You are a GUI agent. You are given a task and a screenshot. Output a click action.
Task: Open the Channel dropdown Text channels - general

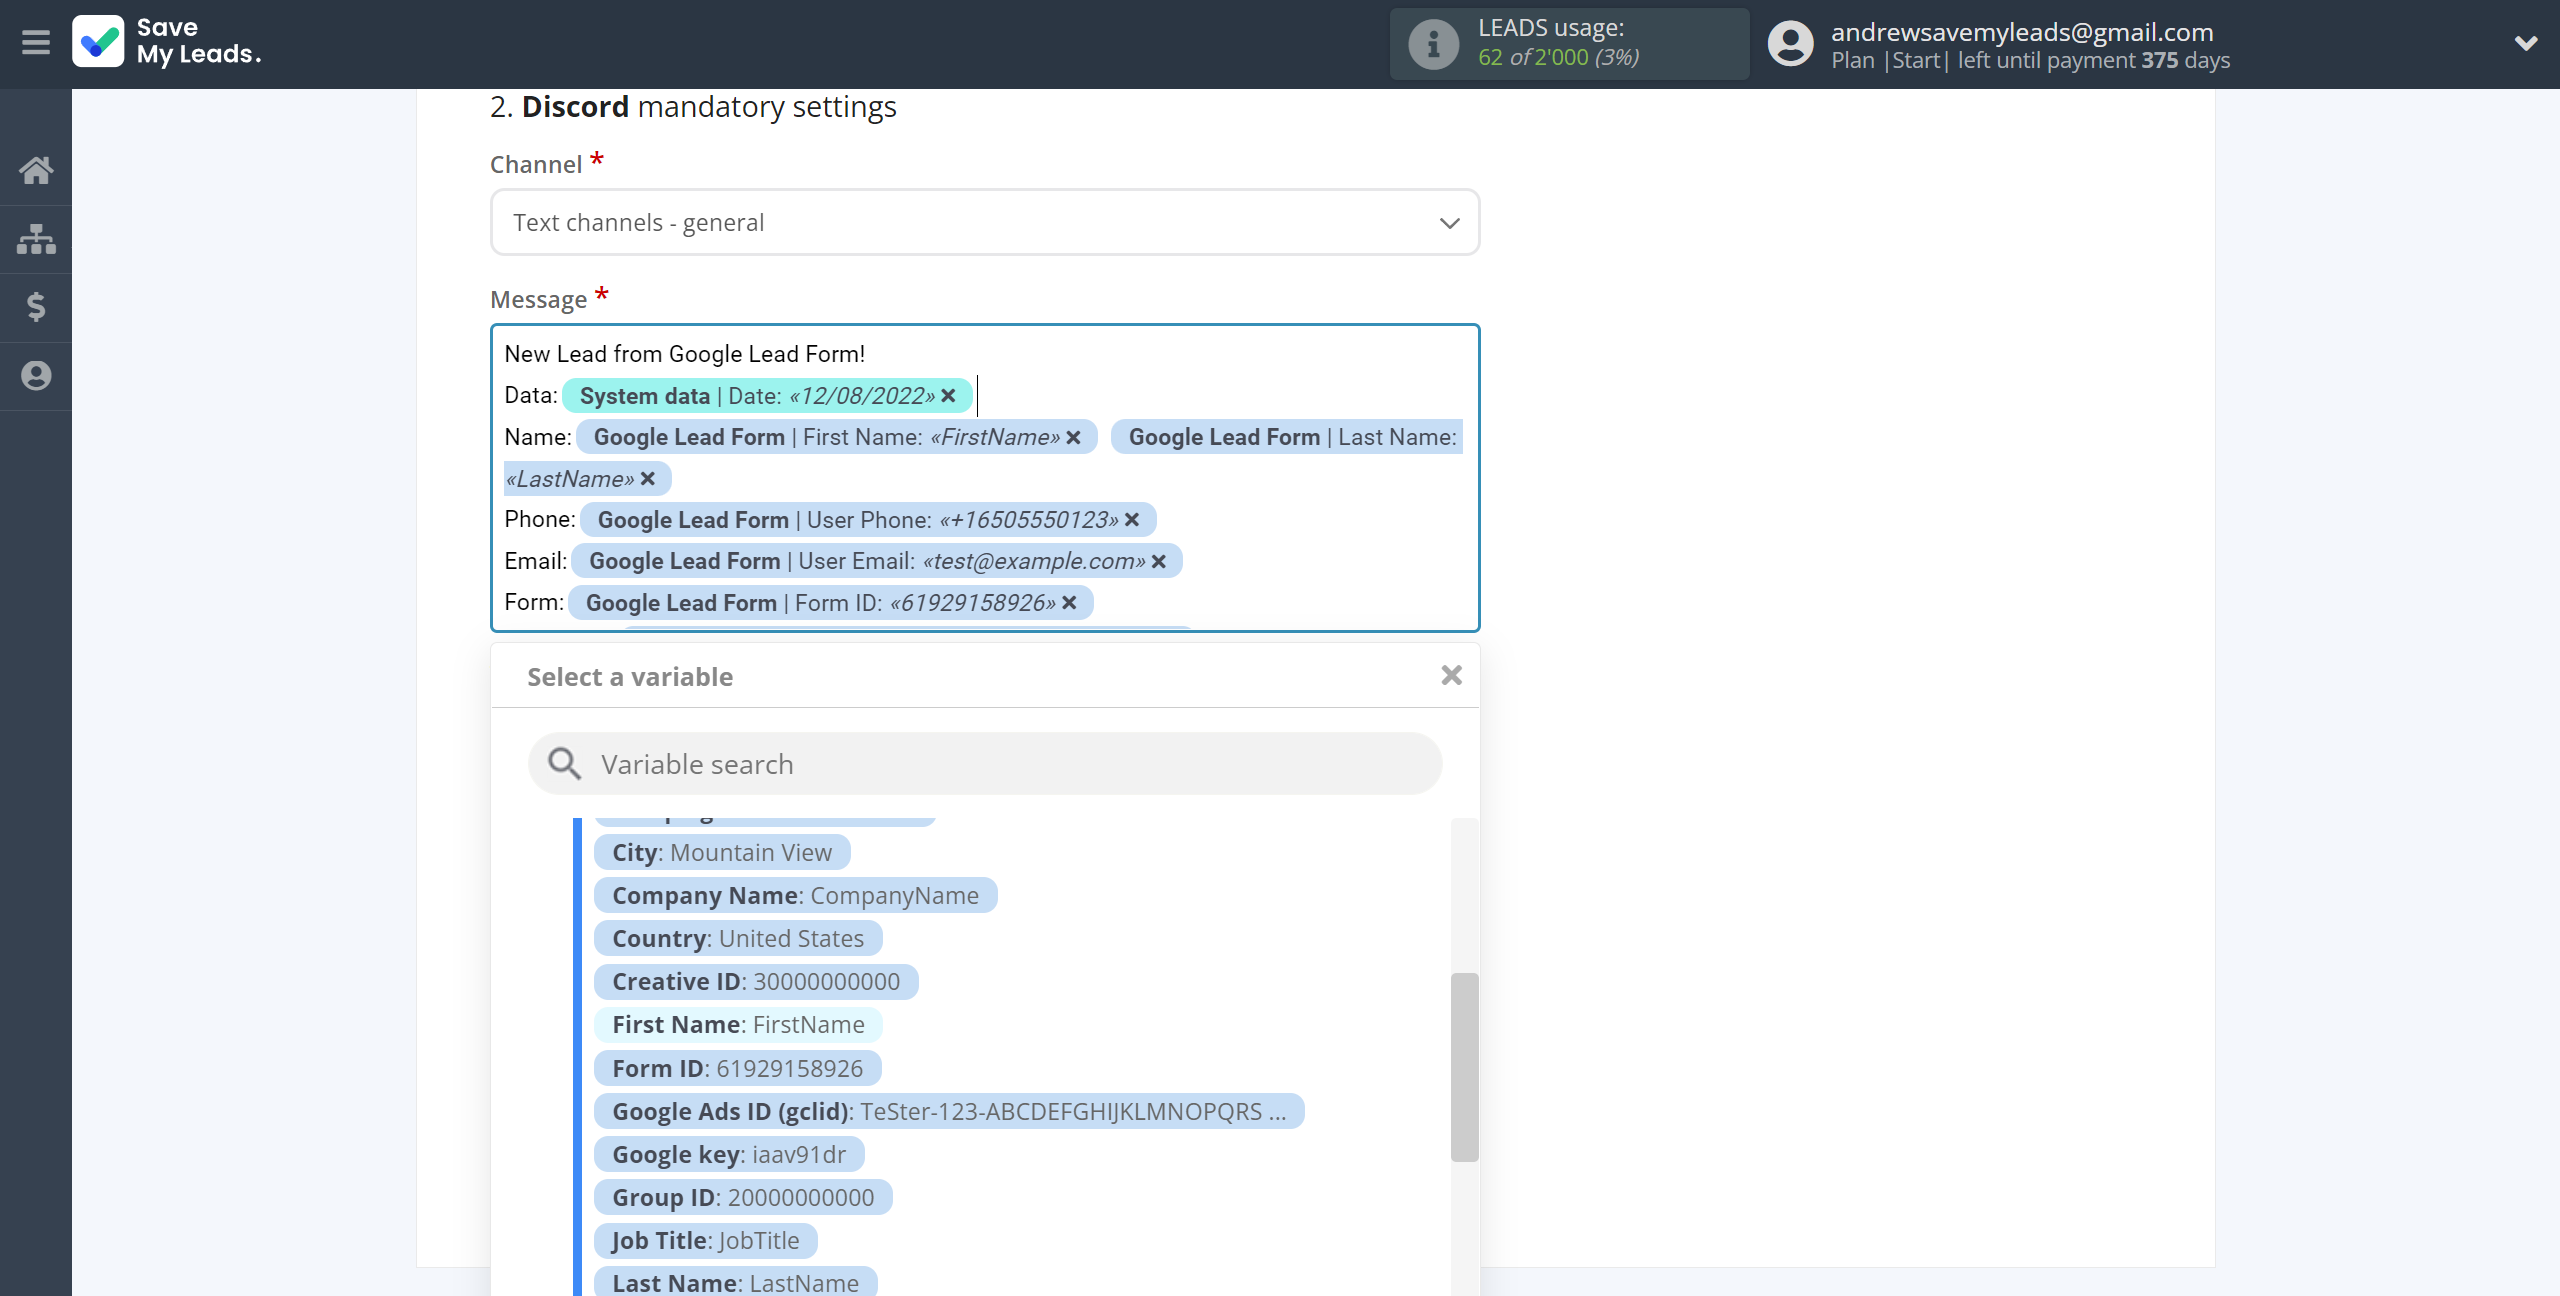pos(985,222)
